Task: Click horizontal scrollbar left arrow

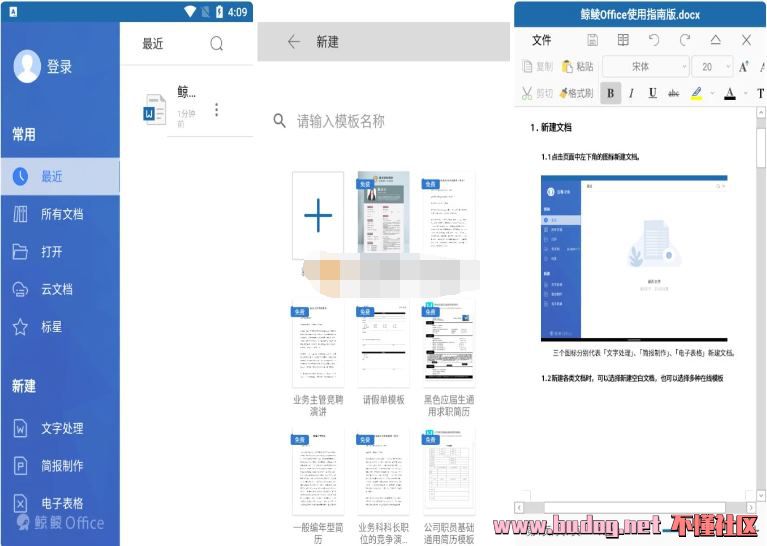Action: pyautogui.click(x=519, y=507)
